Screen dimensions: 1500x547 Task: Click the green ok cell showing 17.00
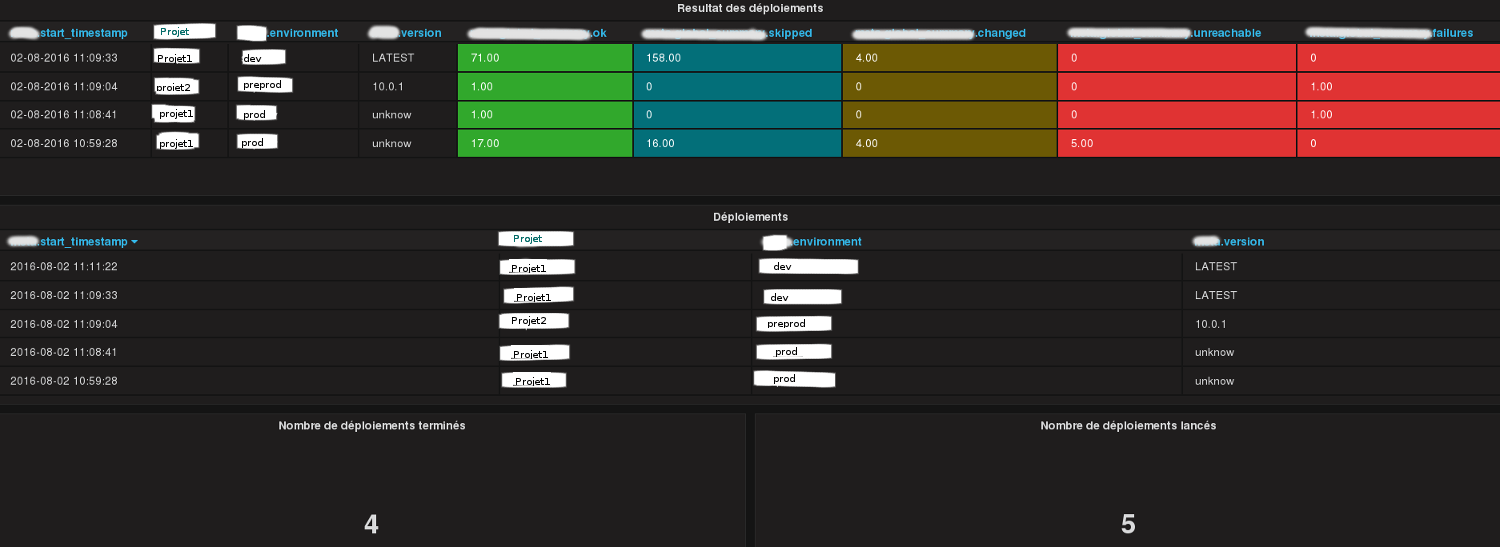pos(545,143)
